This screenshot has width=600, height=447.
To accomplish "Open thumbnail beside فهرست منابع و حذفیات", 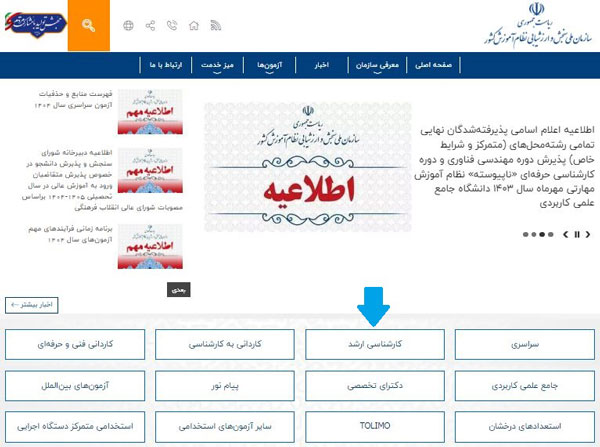I will point(150,112).
